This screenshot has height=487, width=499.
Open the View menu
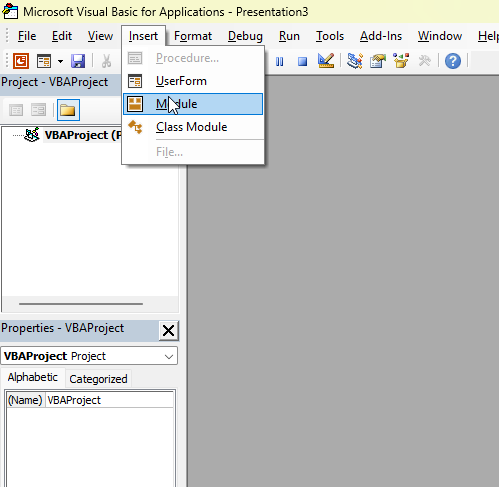pyautogui.click(x=100, y=36)
